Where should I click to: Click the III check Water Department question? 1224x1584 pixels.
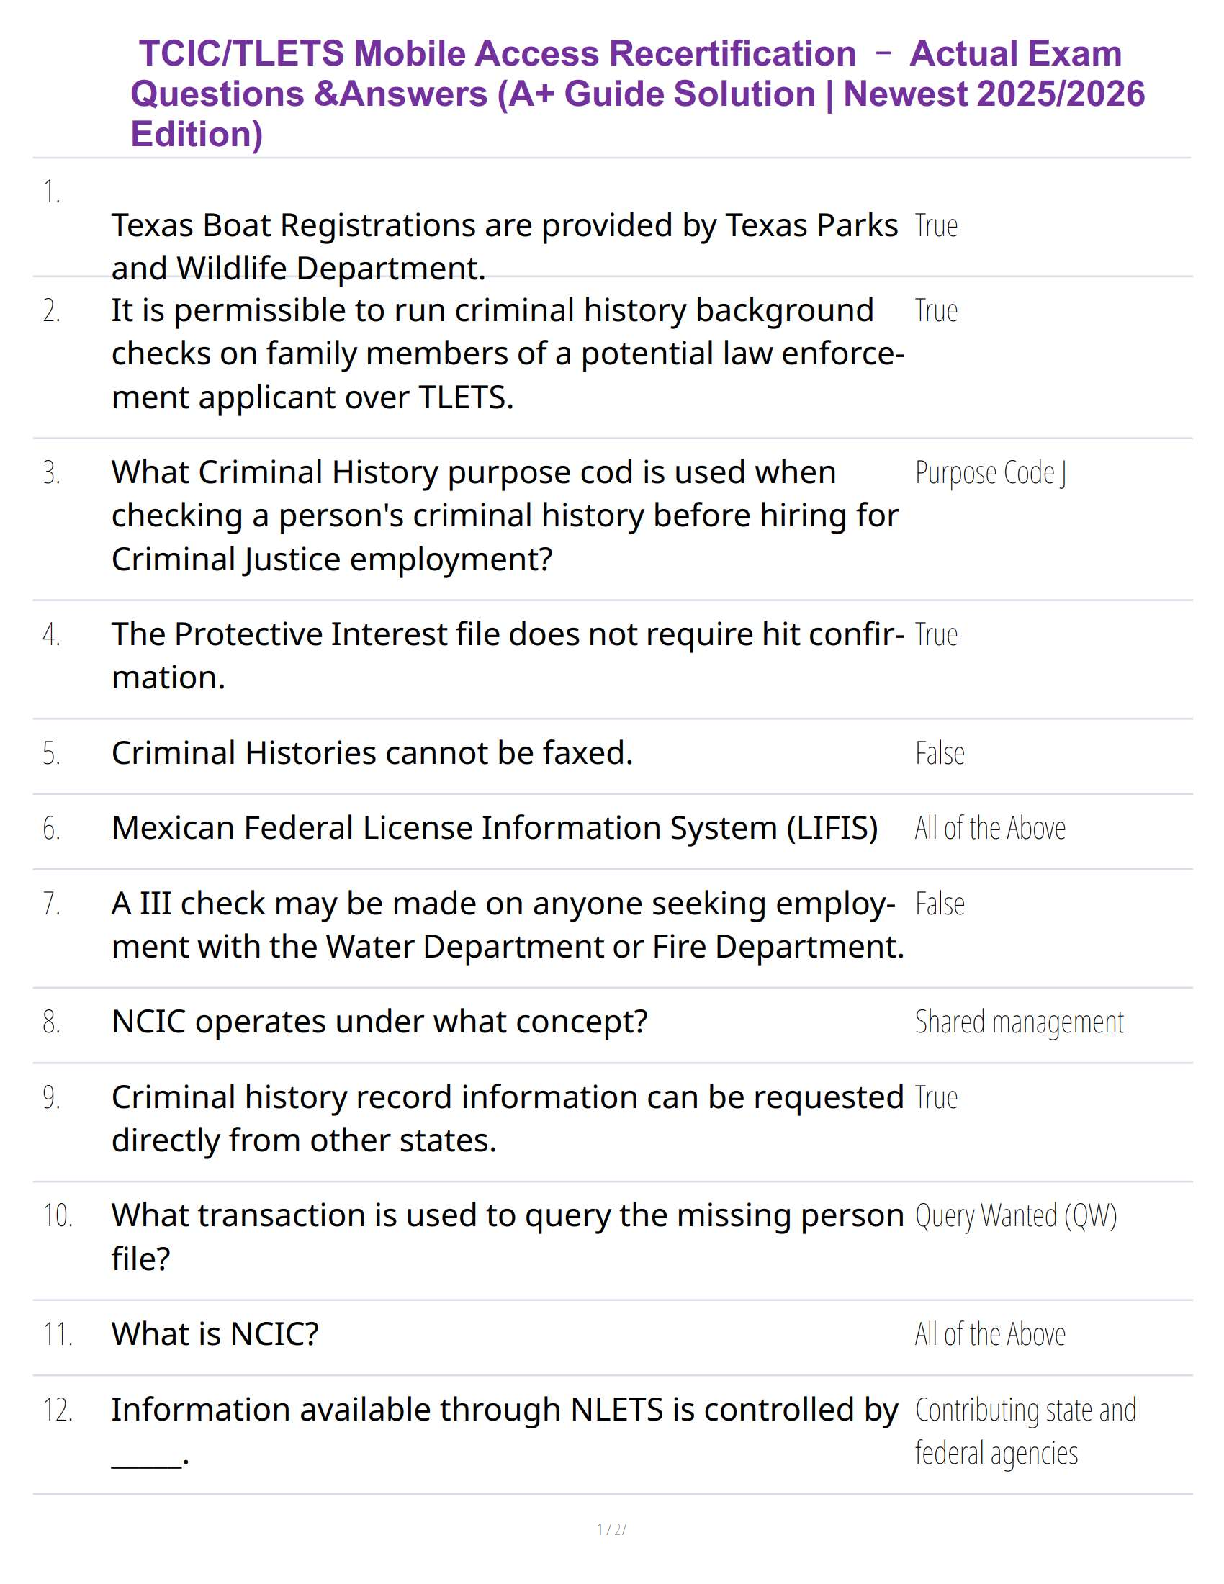507,925
